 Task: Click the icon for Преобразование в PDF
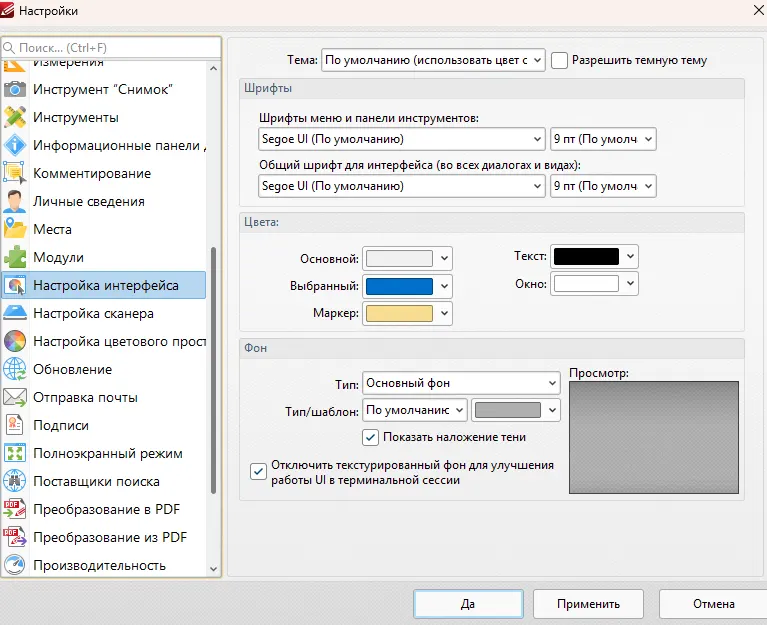pos(15,509)
